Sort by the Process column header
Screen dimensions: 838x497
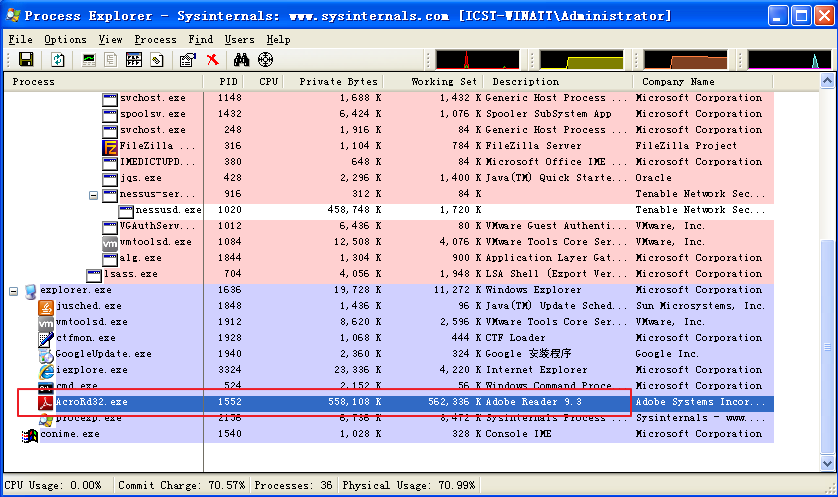[104, 82]
